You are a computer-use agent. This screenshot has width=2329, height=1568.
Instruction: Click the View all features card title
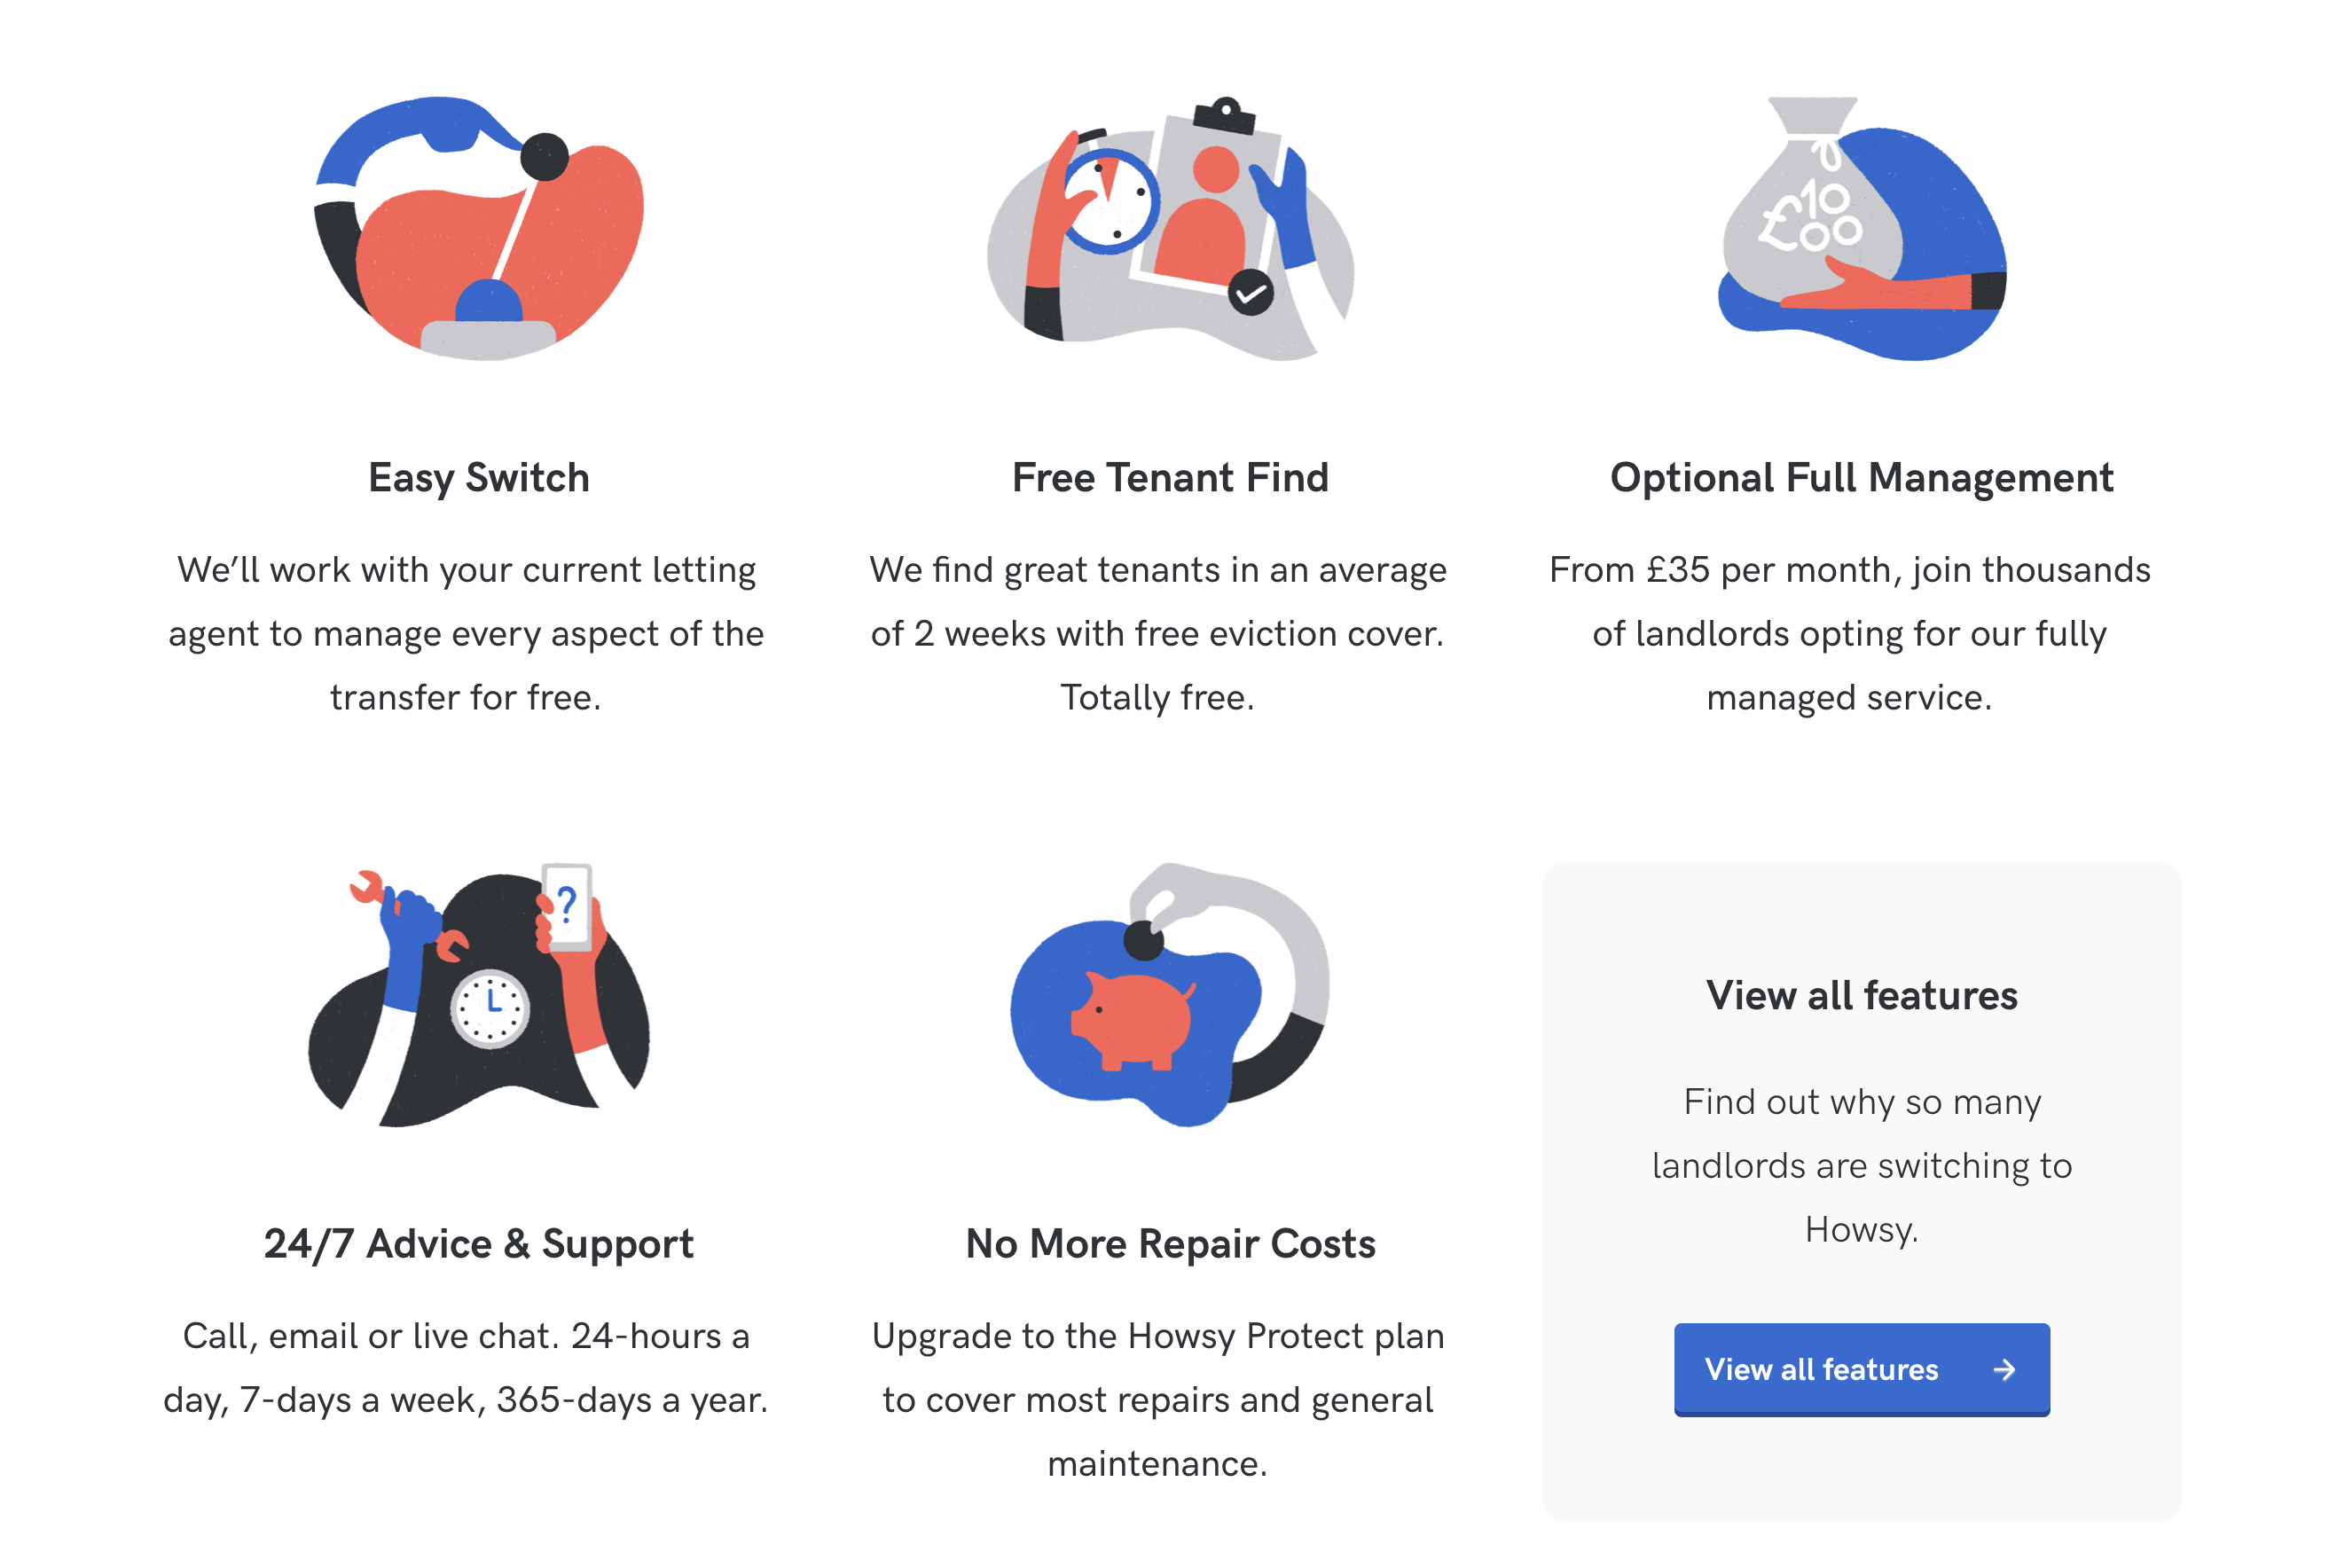click(x=1862, y=995)
